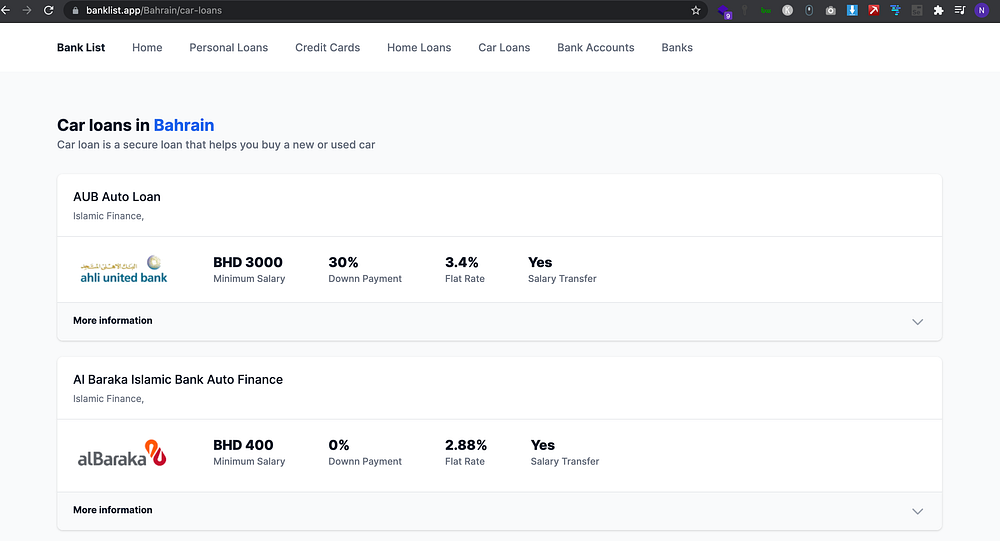Screen dimensions: 1000x541
Task: Bookmark this page with star icon
Action: [x=696, y=10]
